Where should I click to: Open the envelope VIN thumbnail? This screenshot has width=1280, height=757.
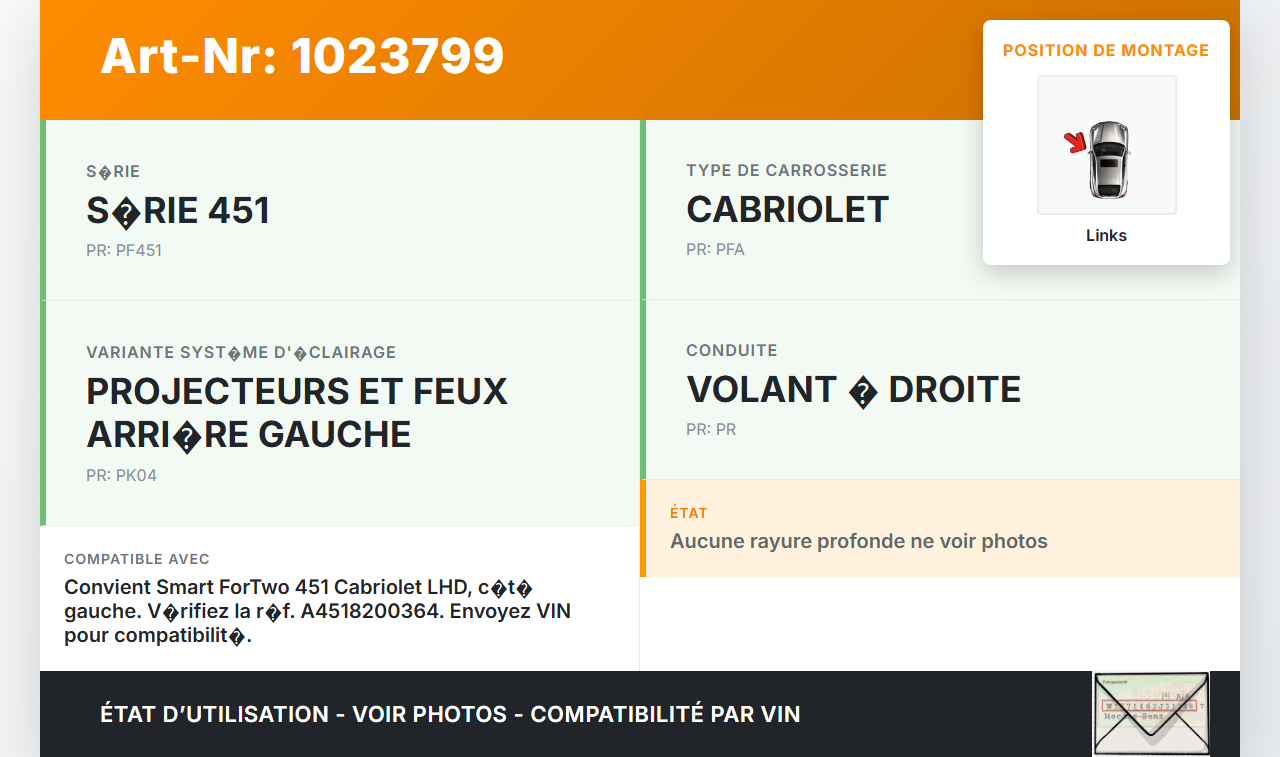coord(1151,714)
